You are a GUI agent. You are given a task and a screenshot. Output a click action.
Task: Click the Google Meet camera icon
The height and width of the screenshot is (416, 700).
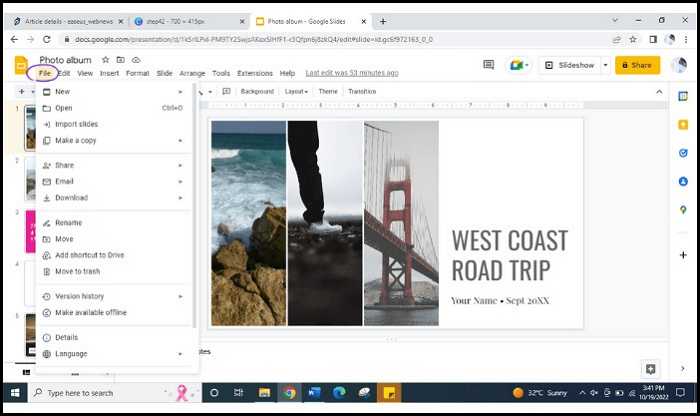coord(517,65)
